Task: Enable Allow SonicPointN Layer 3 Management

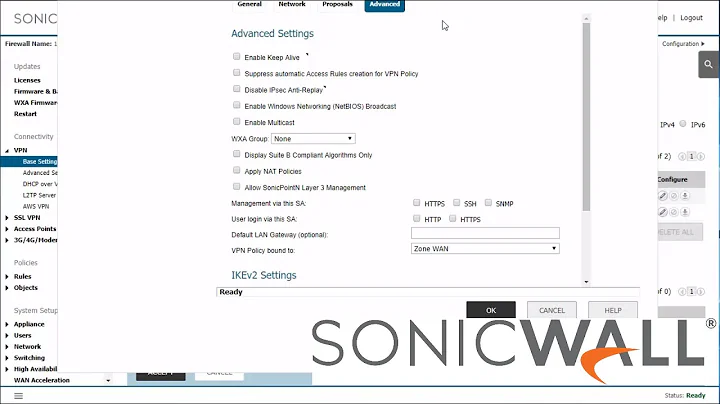Action: point(236,186)
